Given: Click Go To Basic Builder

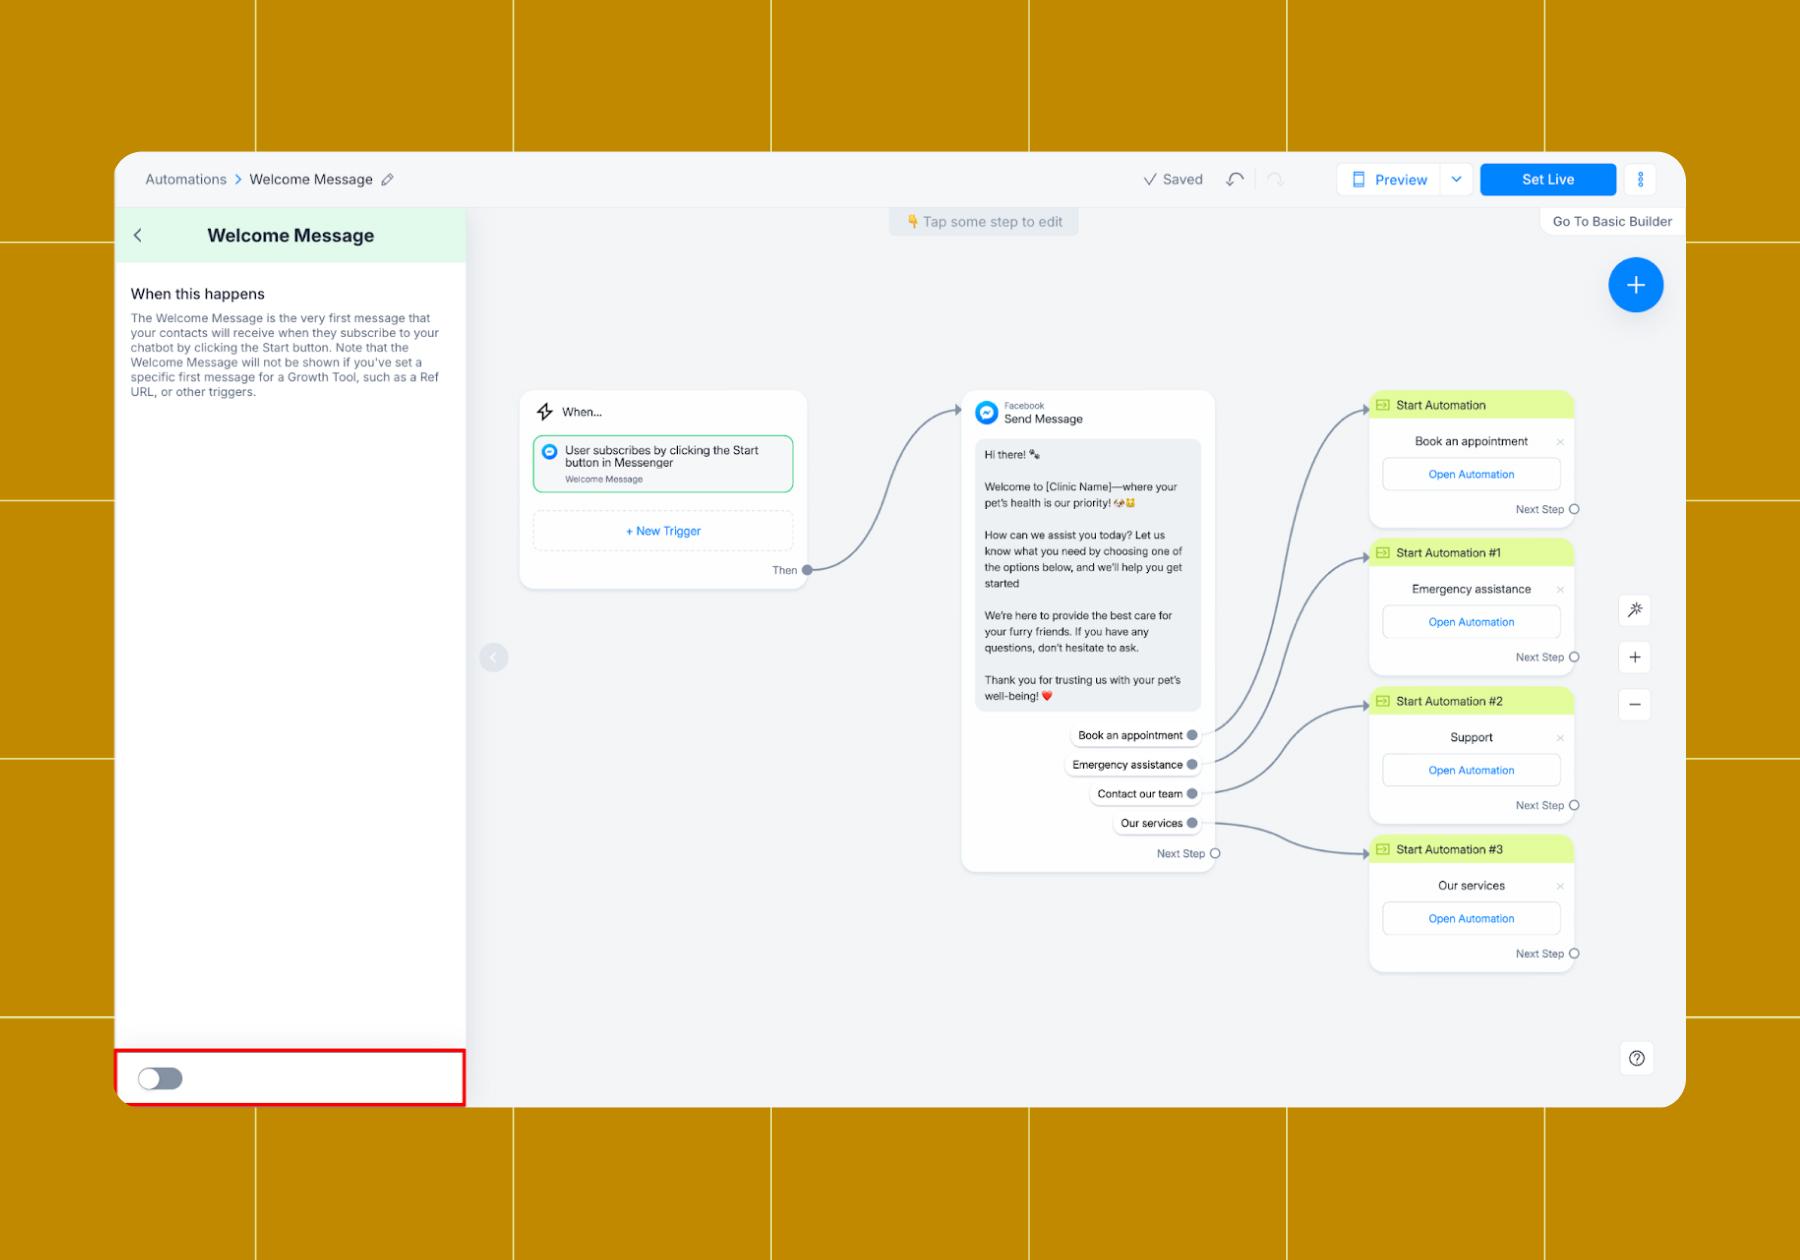Looking at the screenshot, I should (1612, 222).
